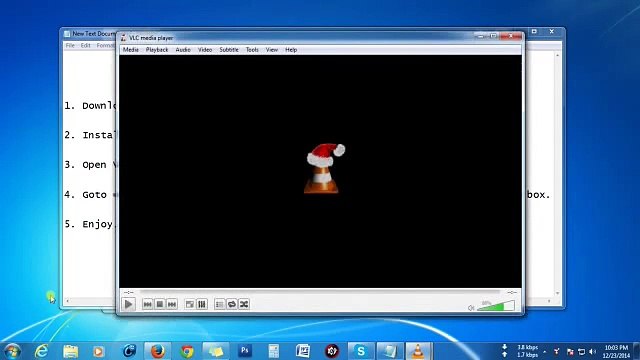
Task: Open the Video menu in VLC
Action: point(205,50)
